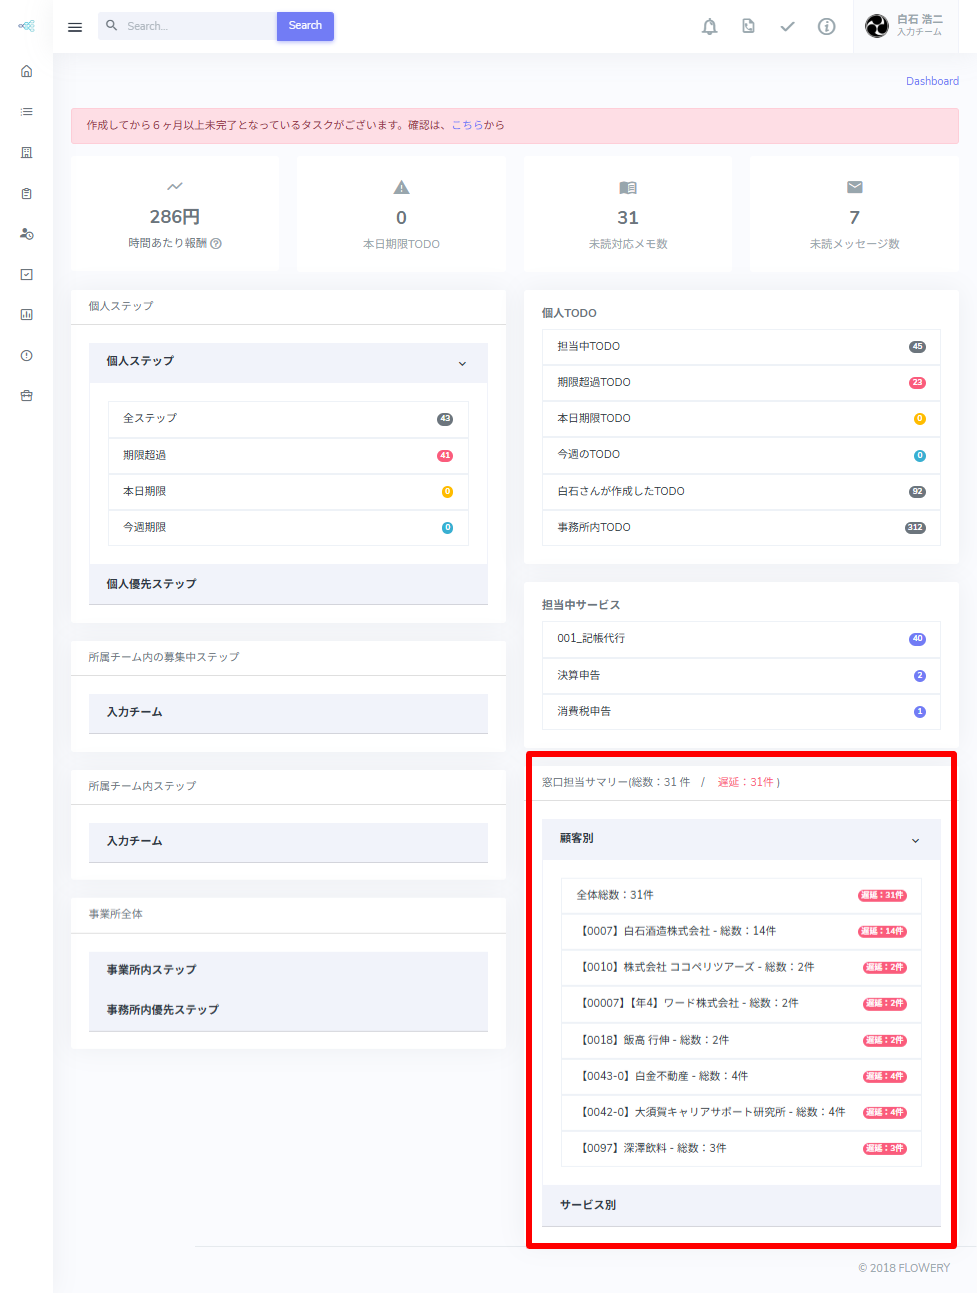Click the phone memo document icon
This screenshot has width=977, height=1293.
(748, 27)
